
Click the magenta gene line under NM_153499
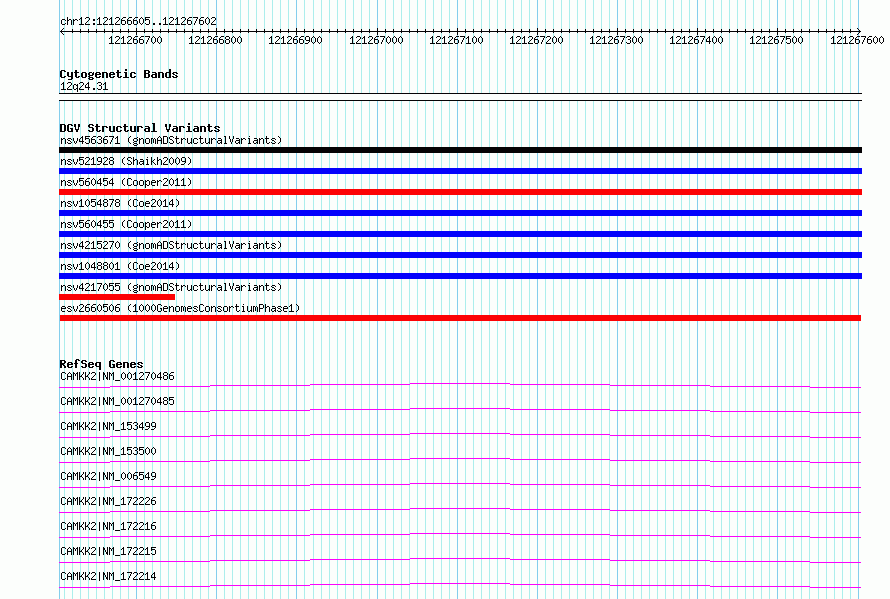(460, 434)
